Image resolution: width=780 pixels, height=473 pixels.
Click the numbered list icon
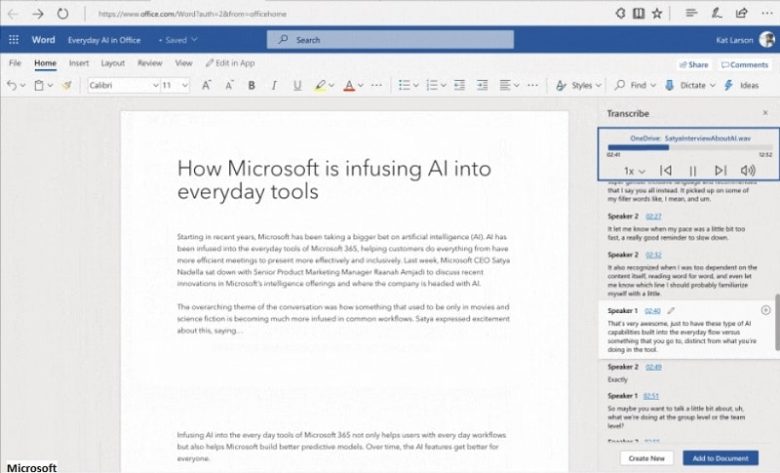(x=432, y=86)
